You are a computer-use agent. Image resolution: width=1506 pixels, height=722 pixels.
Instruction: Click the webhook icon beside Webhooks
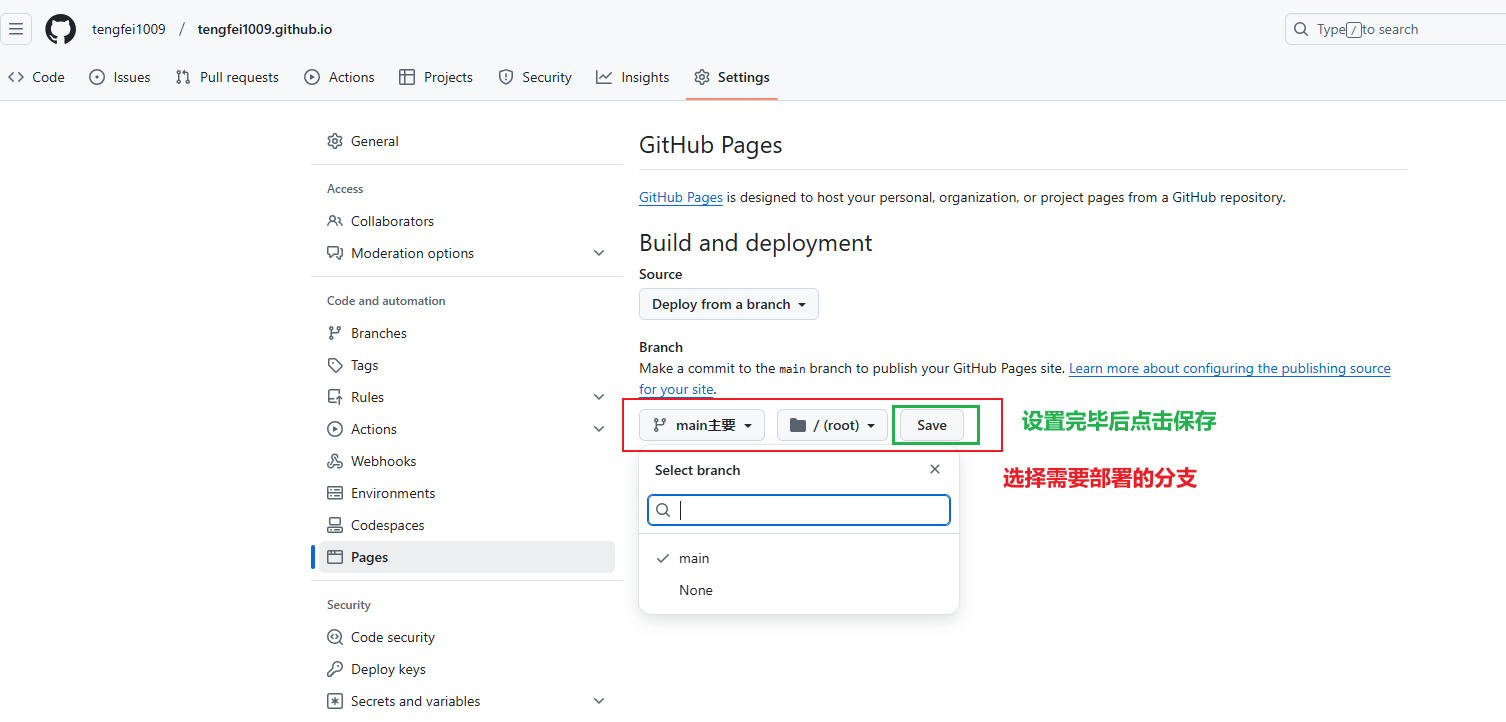coord(335,461)
